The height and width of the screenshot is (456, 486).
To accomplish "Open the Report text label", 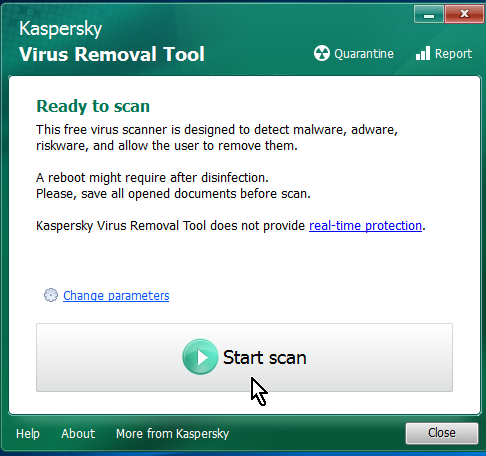I will (x=453, y=54).
